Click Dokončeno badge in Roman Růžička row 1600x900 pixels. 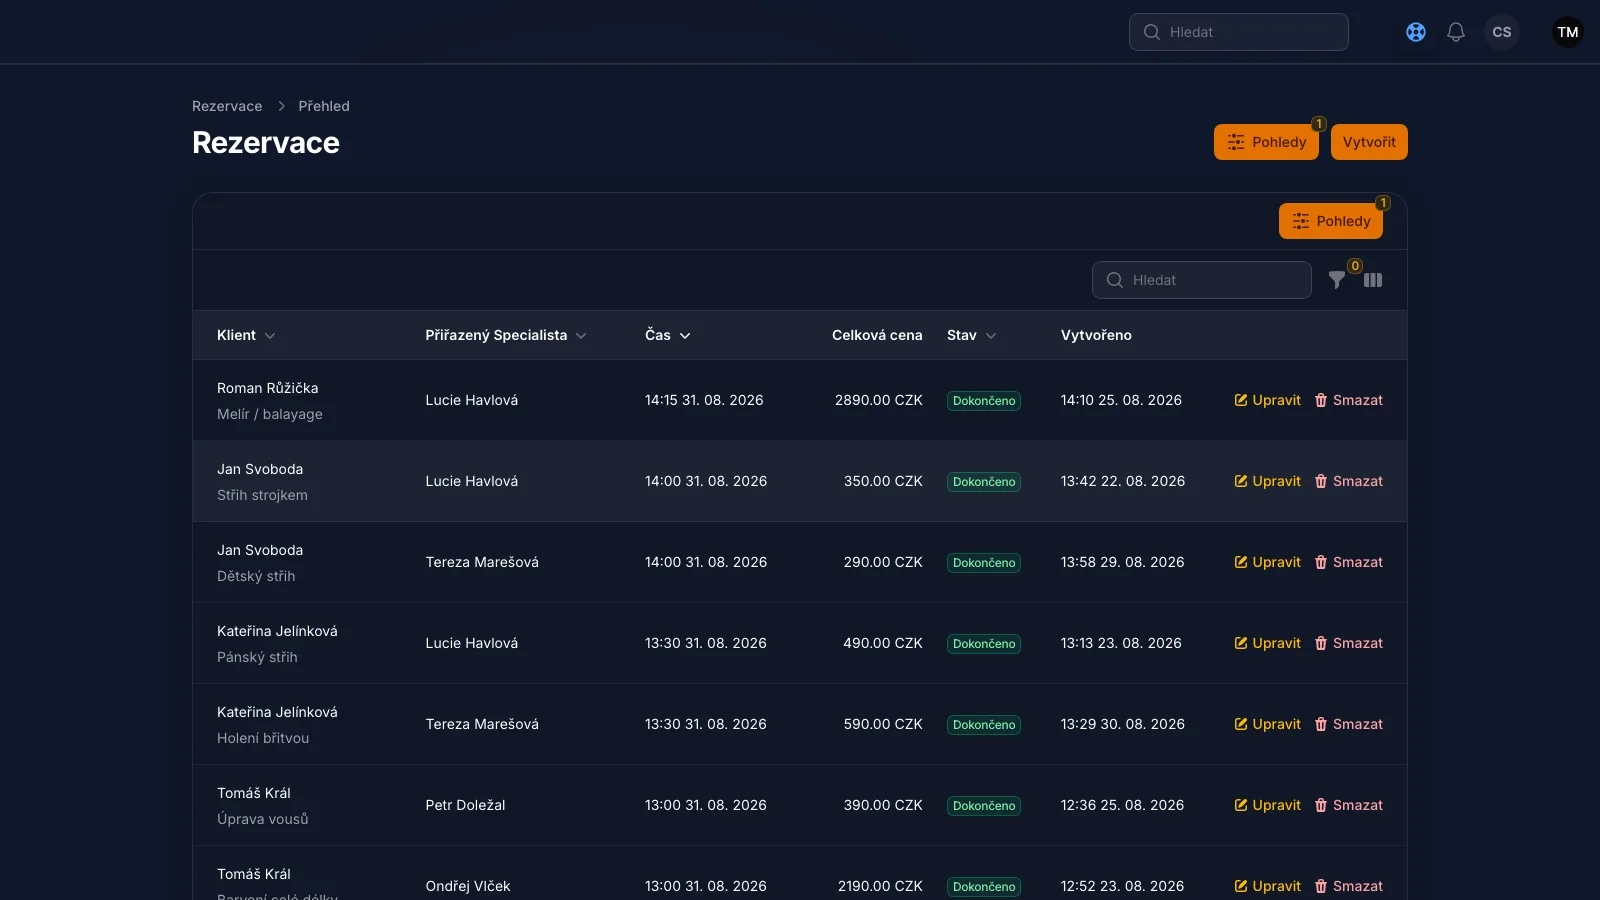(984, 401)
